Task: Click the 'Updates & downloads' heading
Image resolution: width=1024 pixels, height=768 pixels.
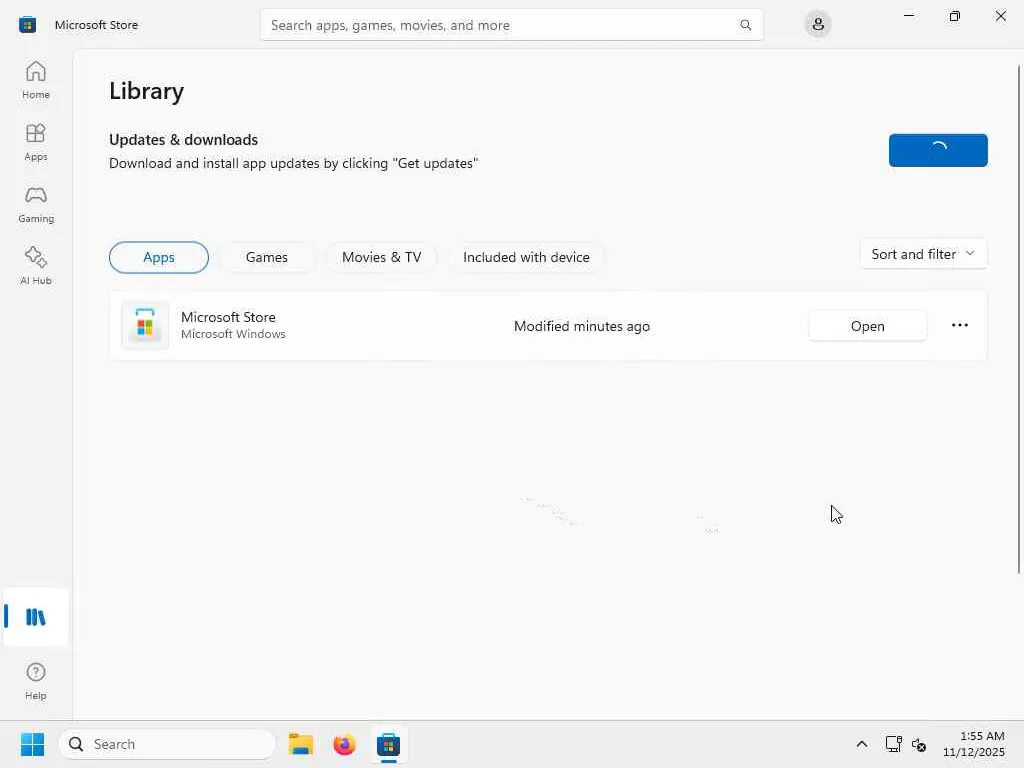Action: click(184, 140)
